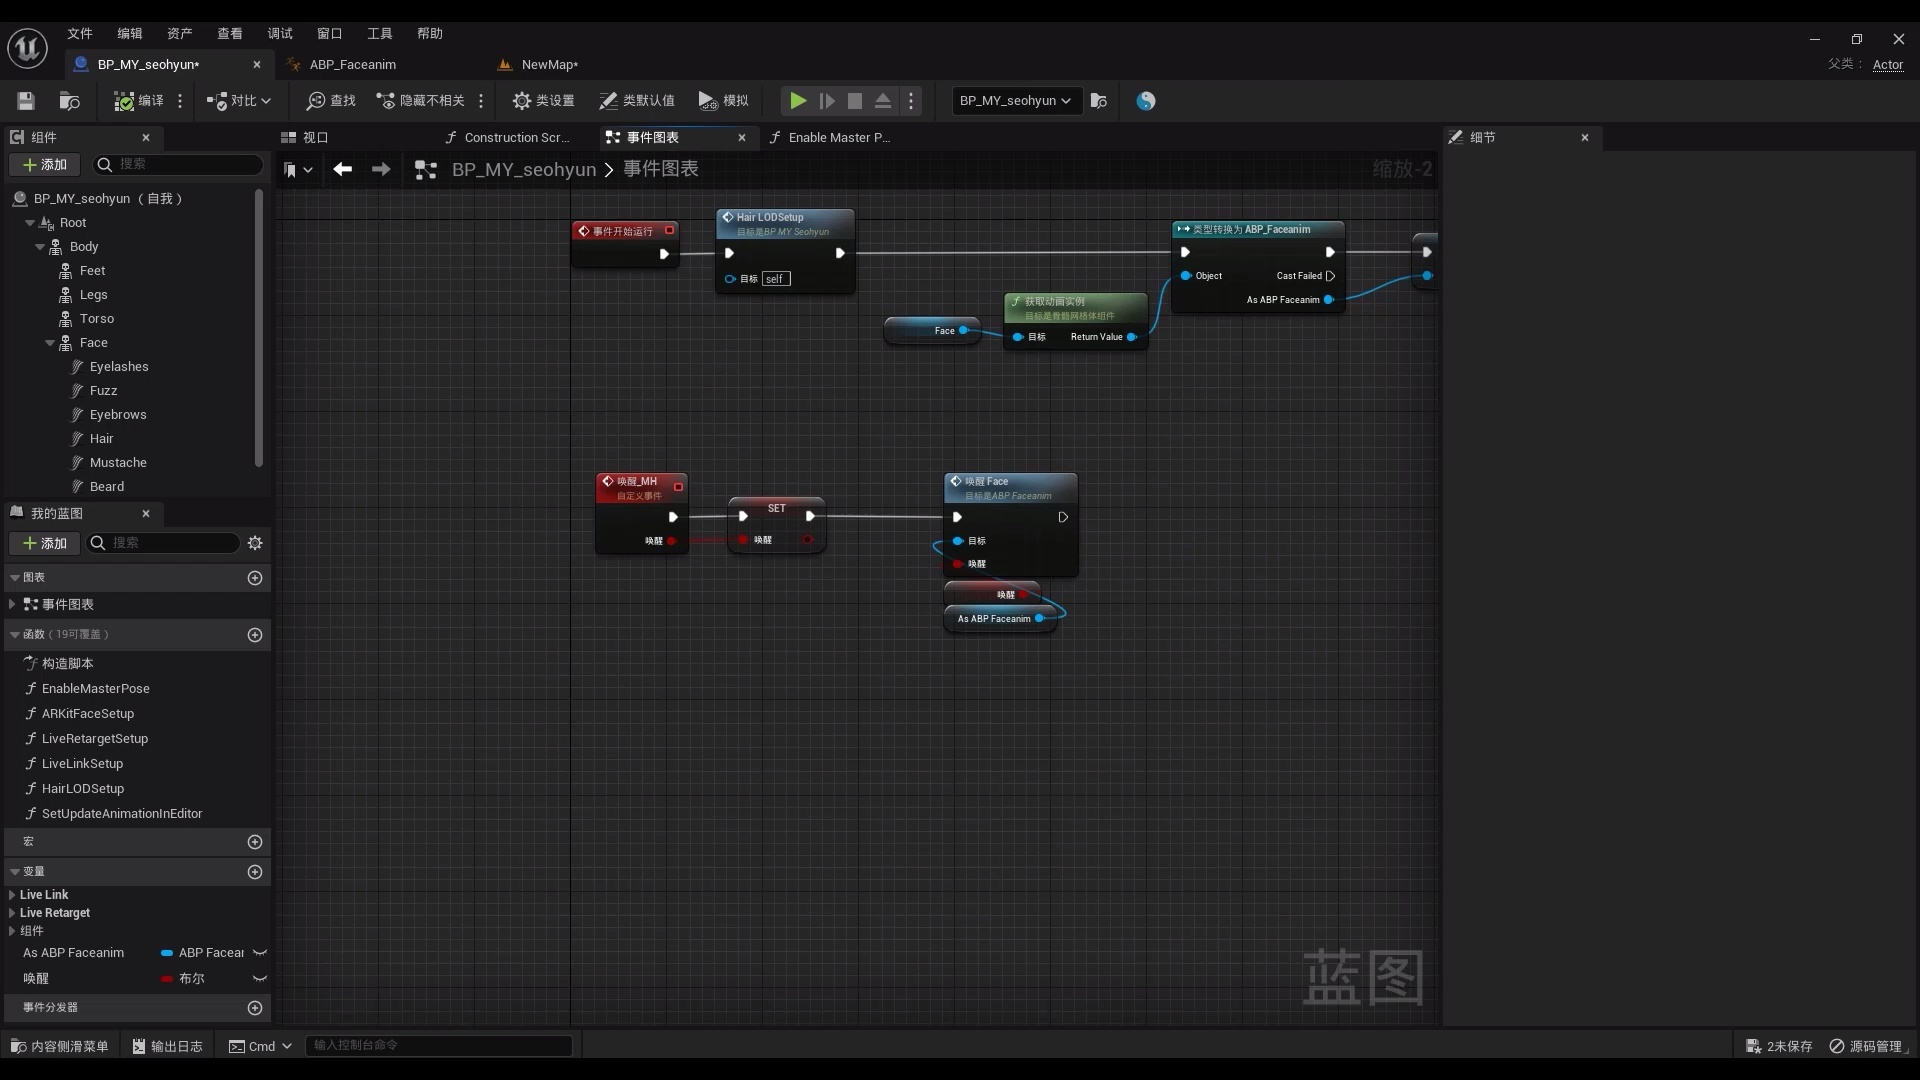Collapse the Face component tree node
The height and width of the screenshot is (1080, 1920).
pyautogui.click(x=50, y=343)
